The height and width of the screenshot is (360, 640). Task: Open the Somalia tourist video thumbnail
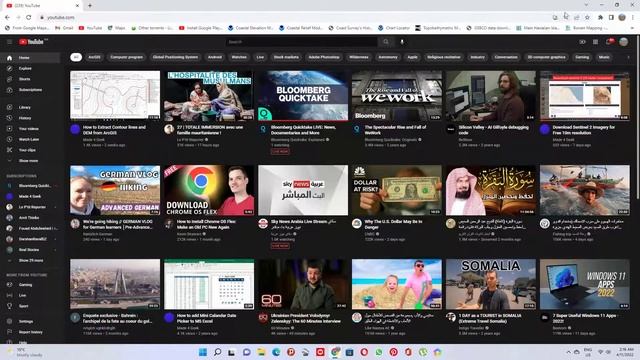point(491,284)
